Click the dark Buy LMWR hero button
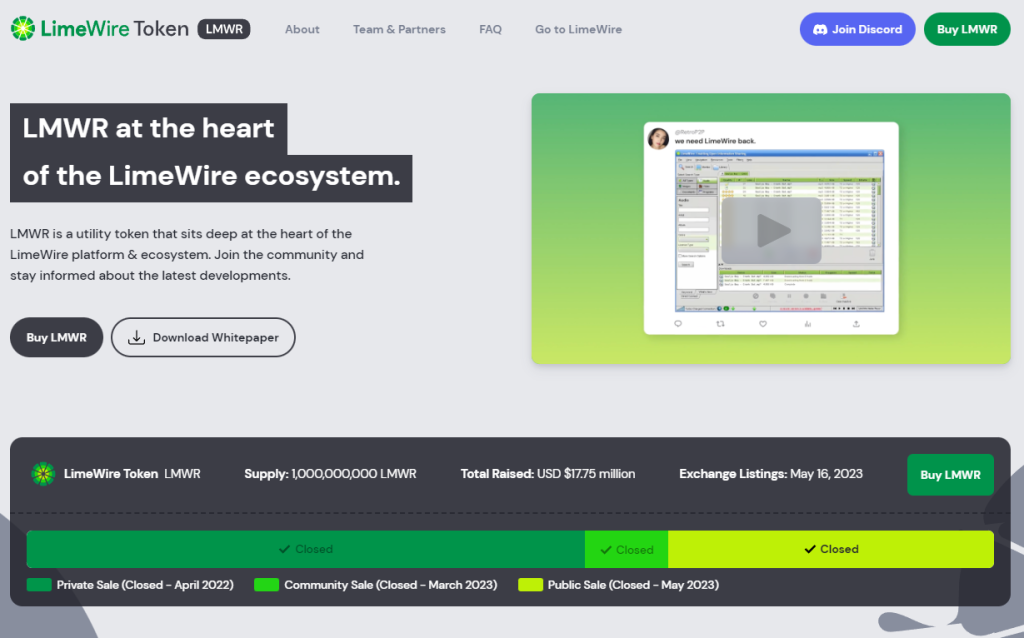 56,338
